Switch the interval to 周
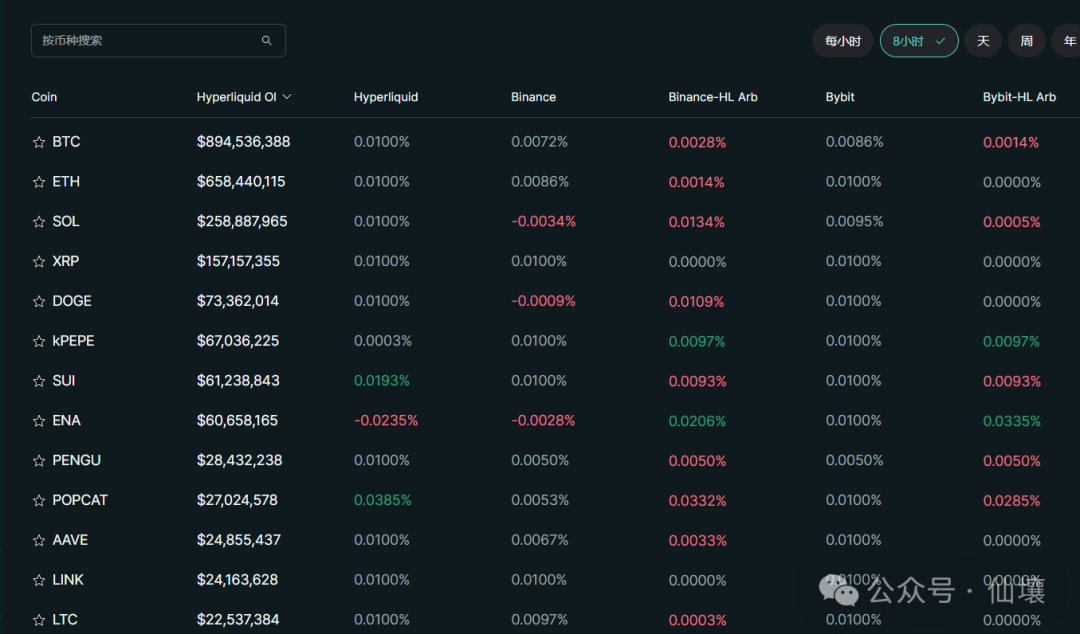Image resolution: width=1080 pixels, height=634 pixels. 1026,41
